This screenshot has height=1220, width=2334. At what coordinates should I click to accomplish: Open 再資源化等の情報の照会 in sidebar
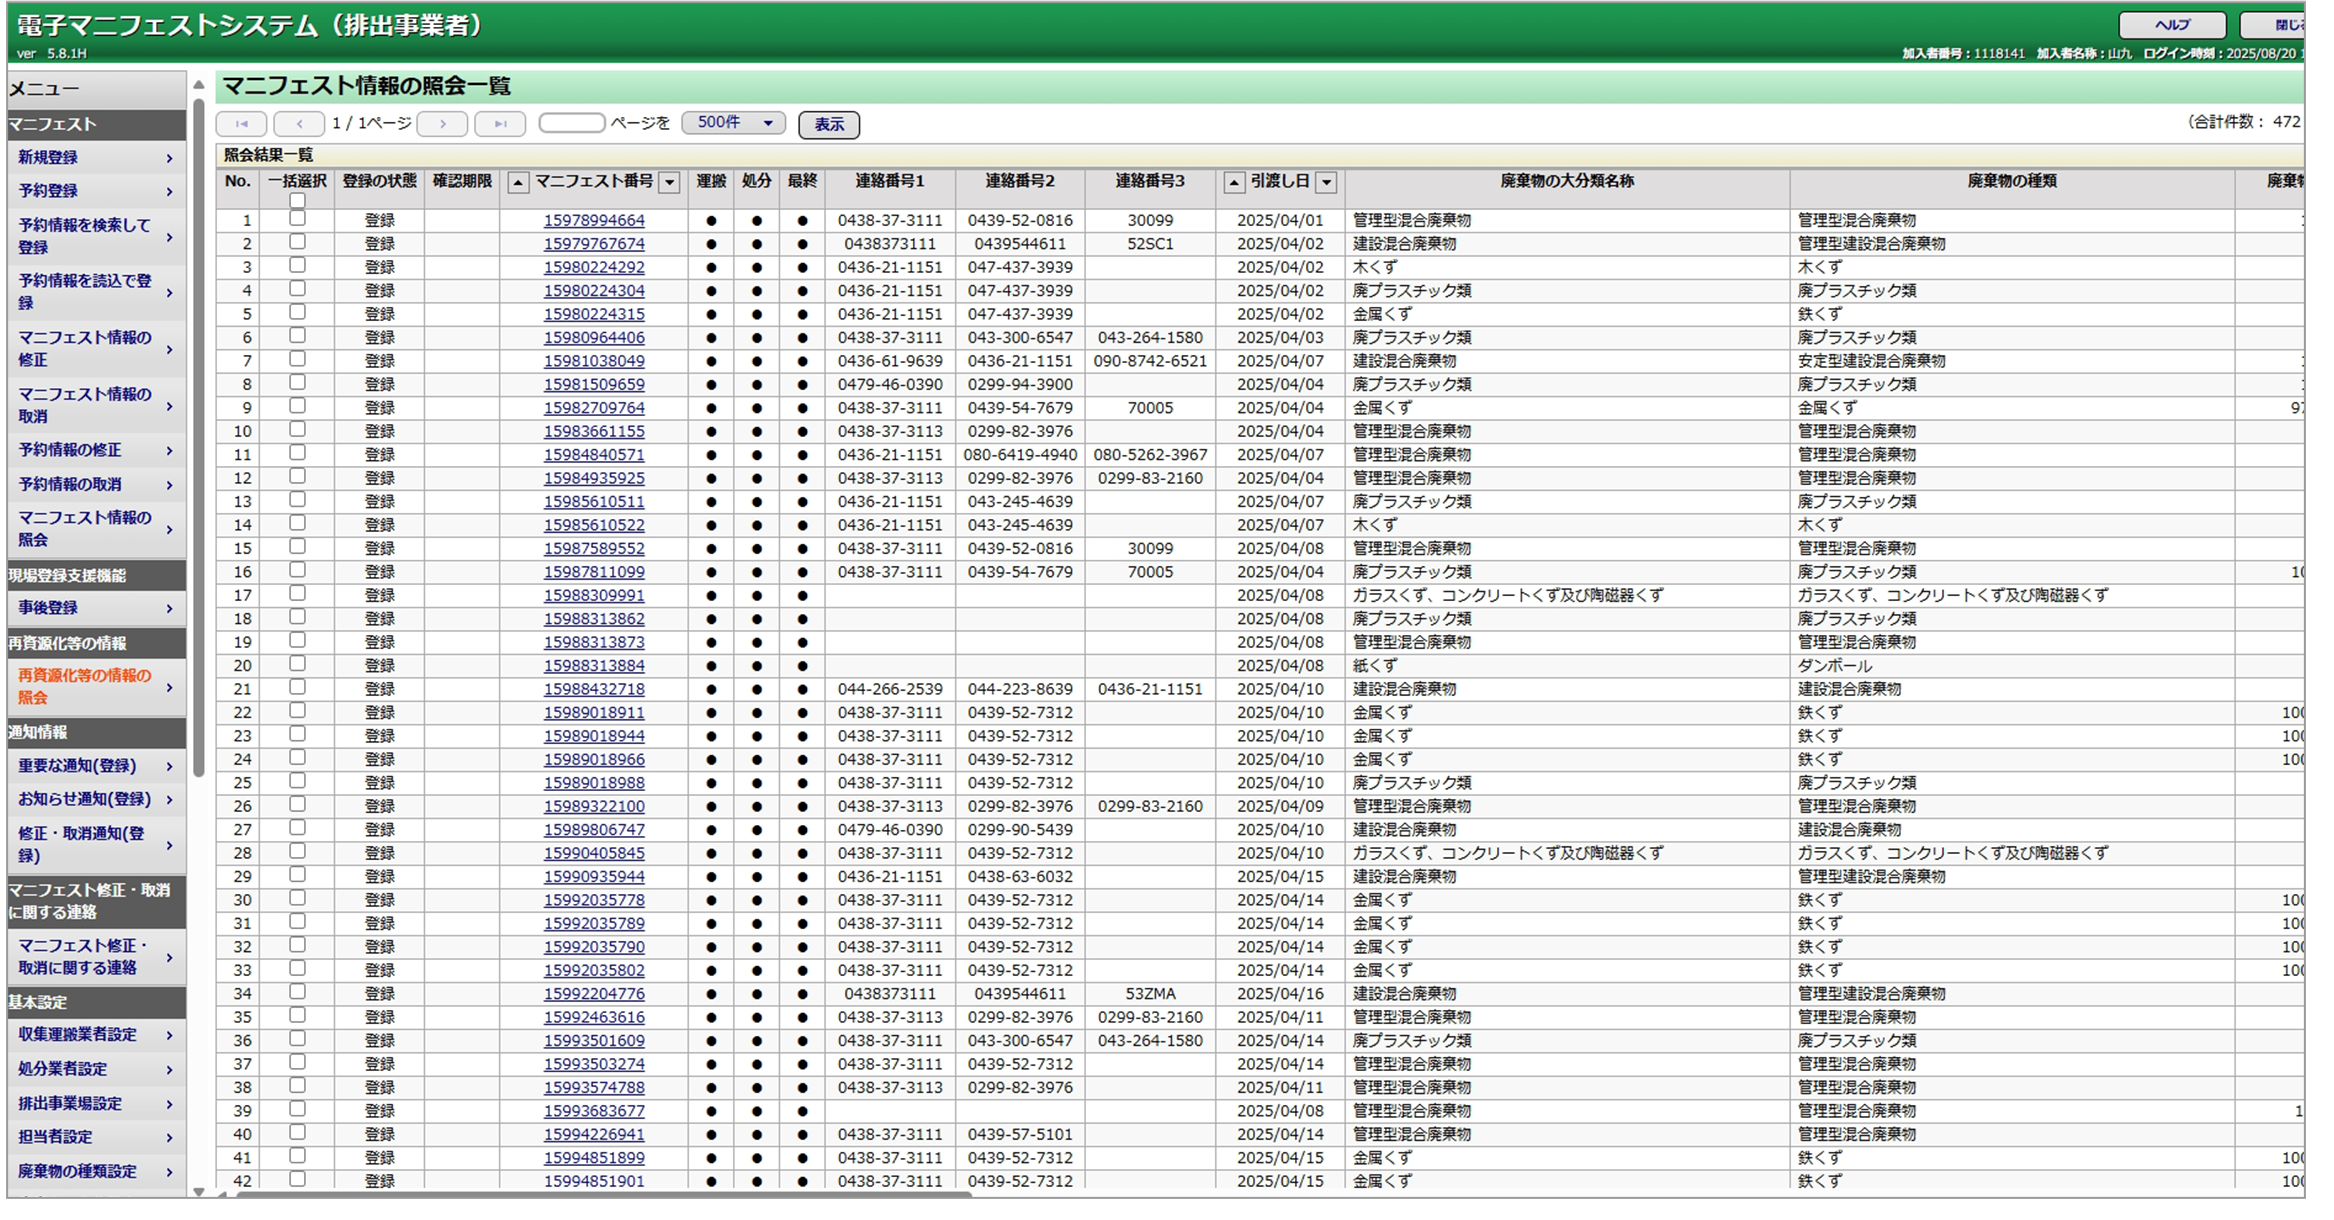(x=86, y=686)
